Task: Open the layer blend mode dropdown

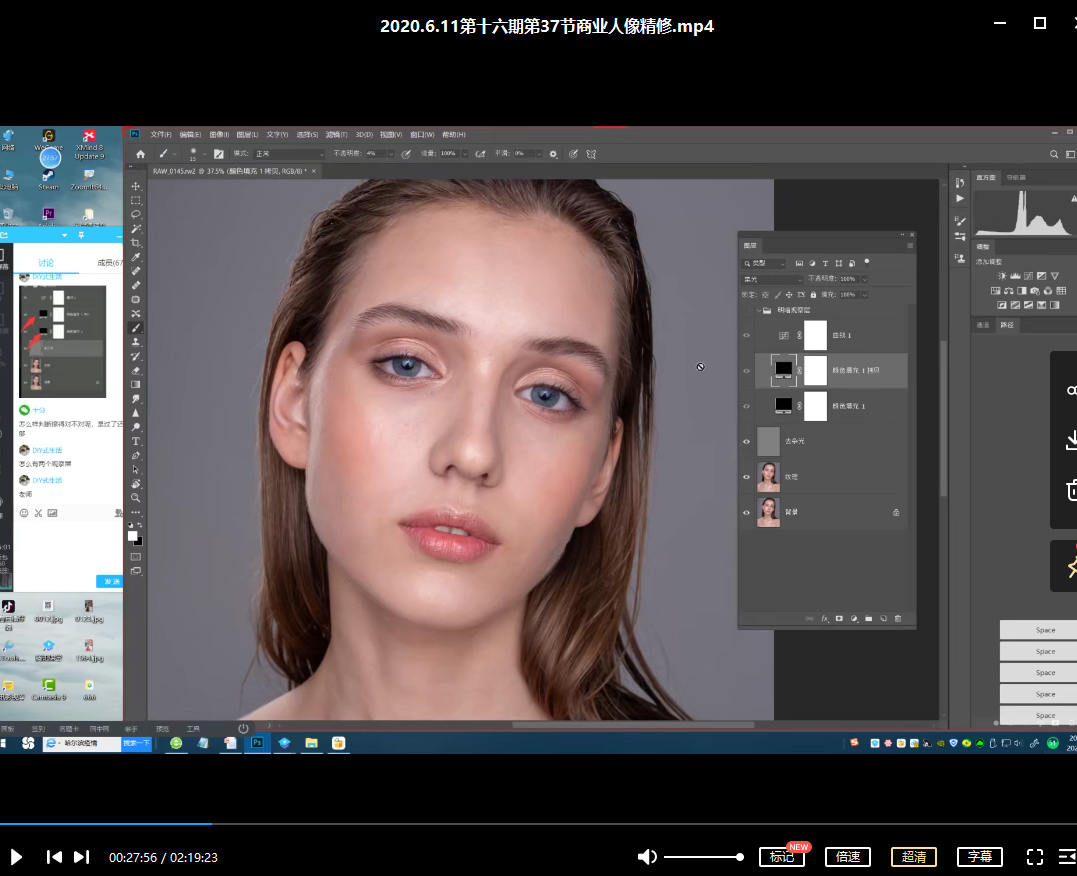Action: tap(772, 279)
